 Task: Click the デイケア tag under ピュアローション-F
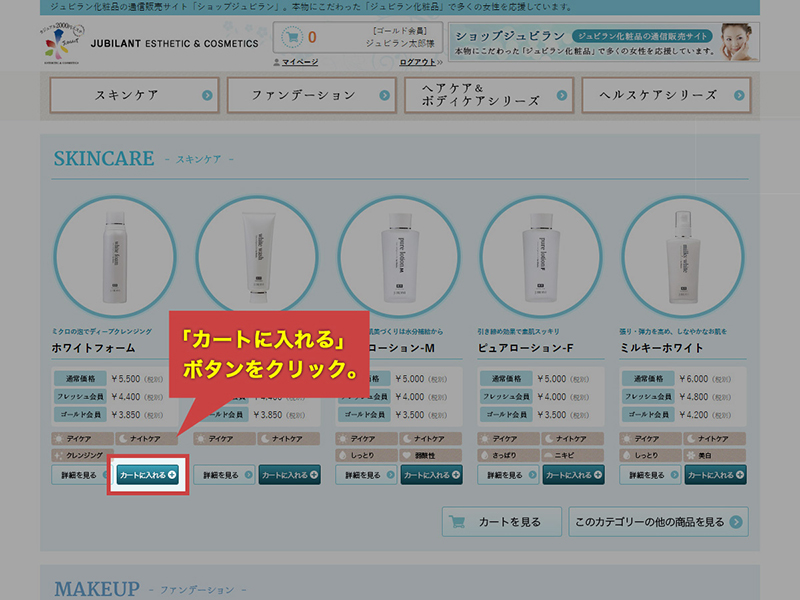[508, 439]
